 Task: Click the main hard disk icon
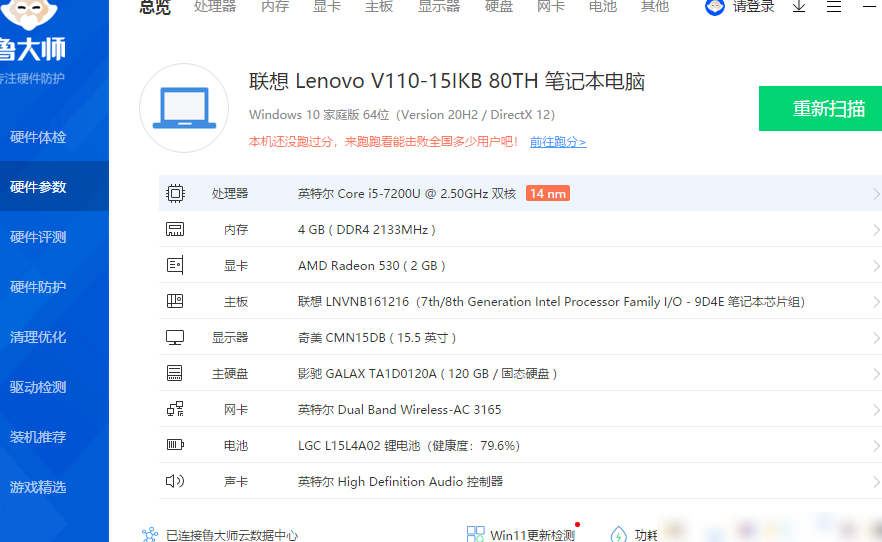[x=175, y=373]
